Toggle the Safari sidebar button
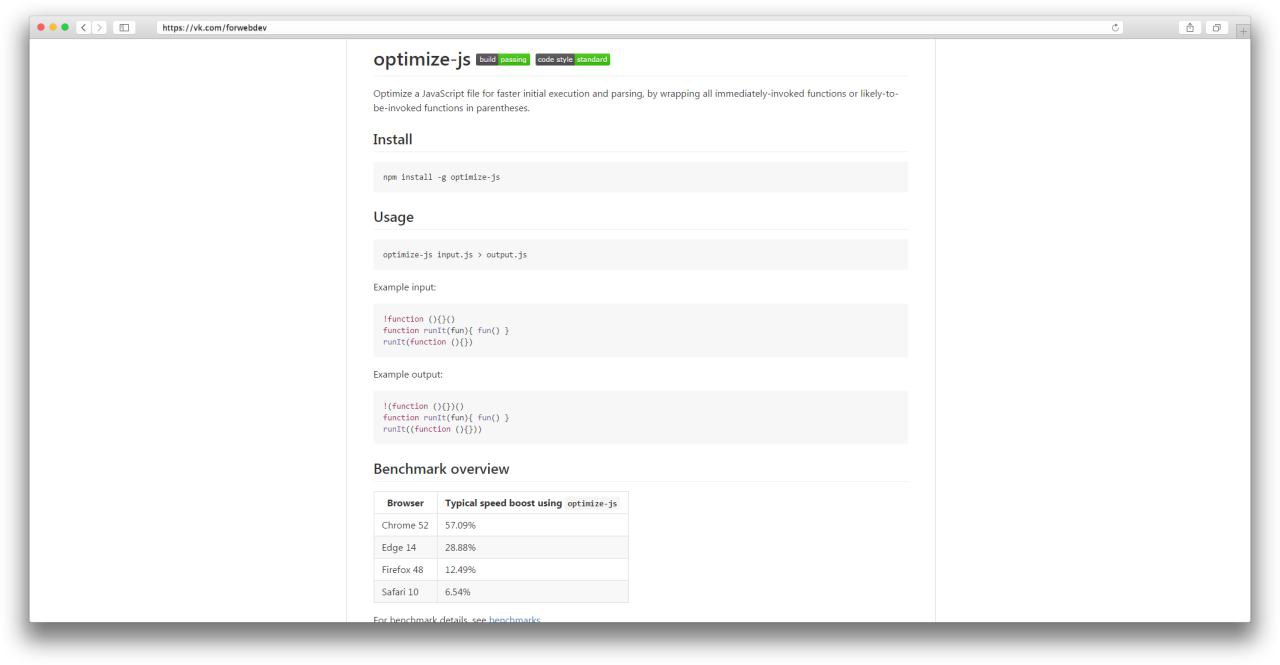 click(124, 27)
